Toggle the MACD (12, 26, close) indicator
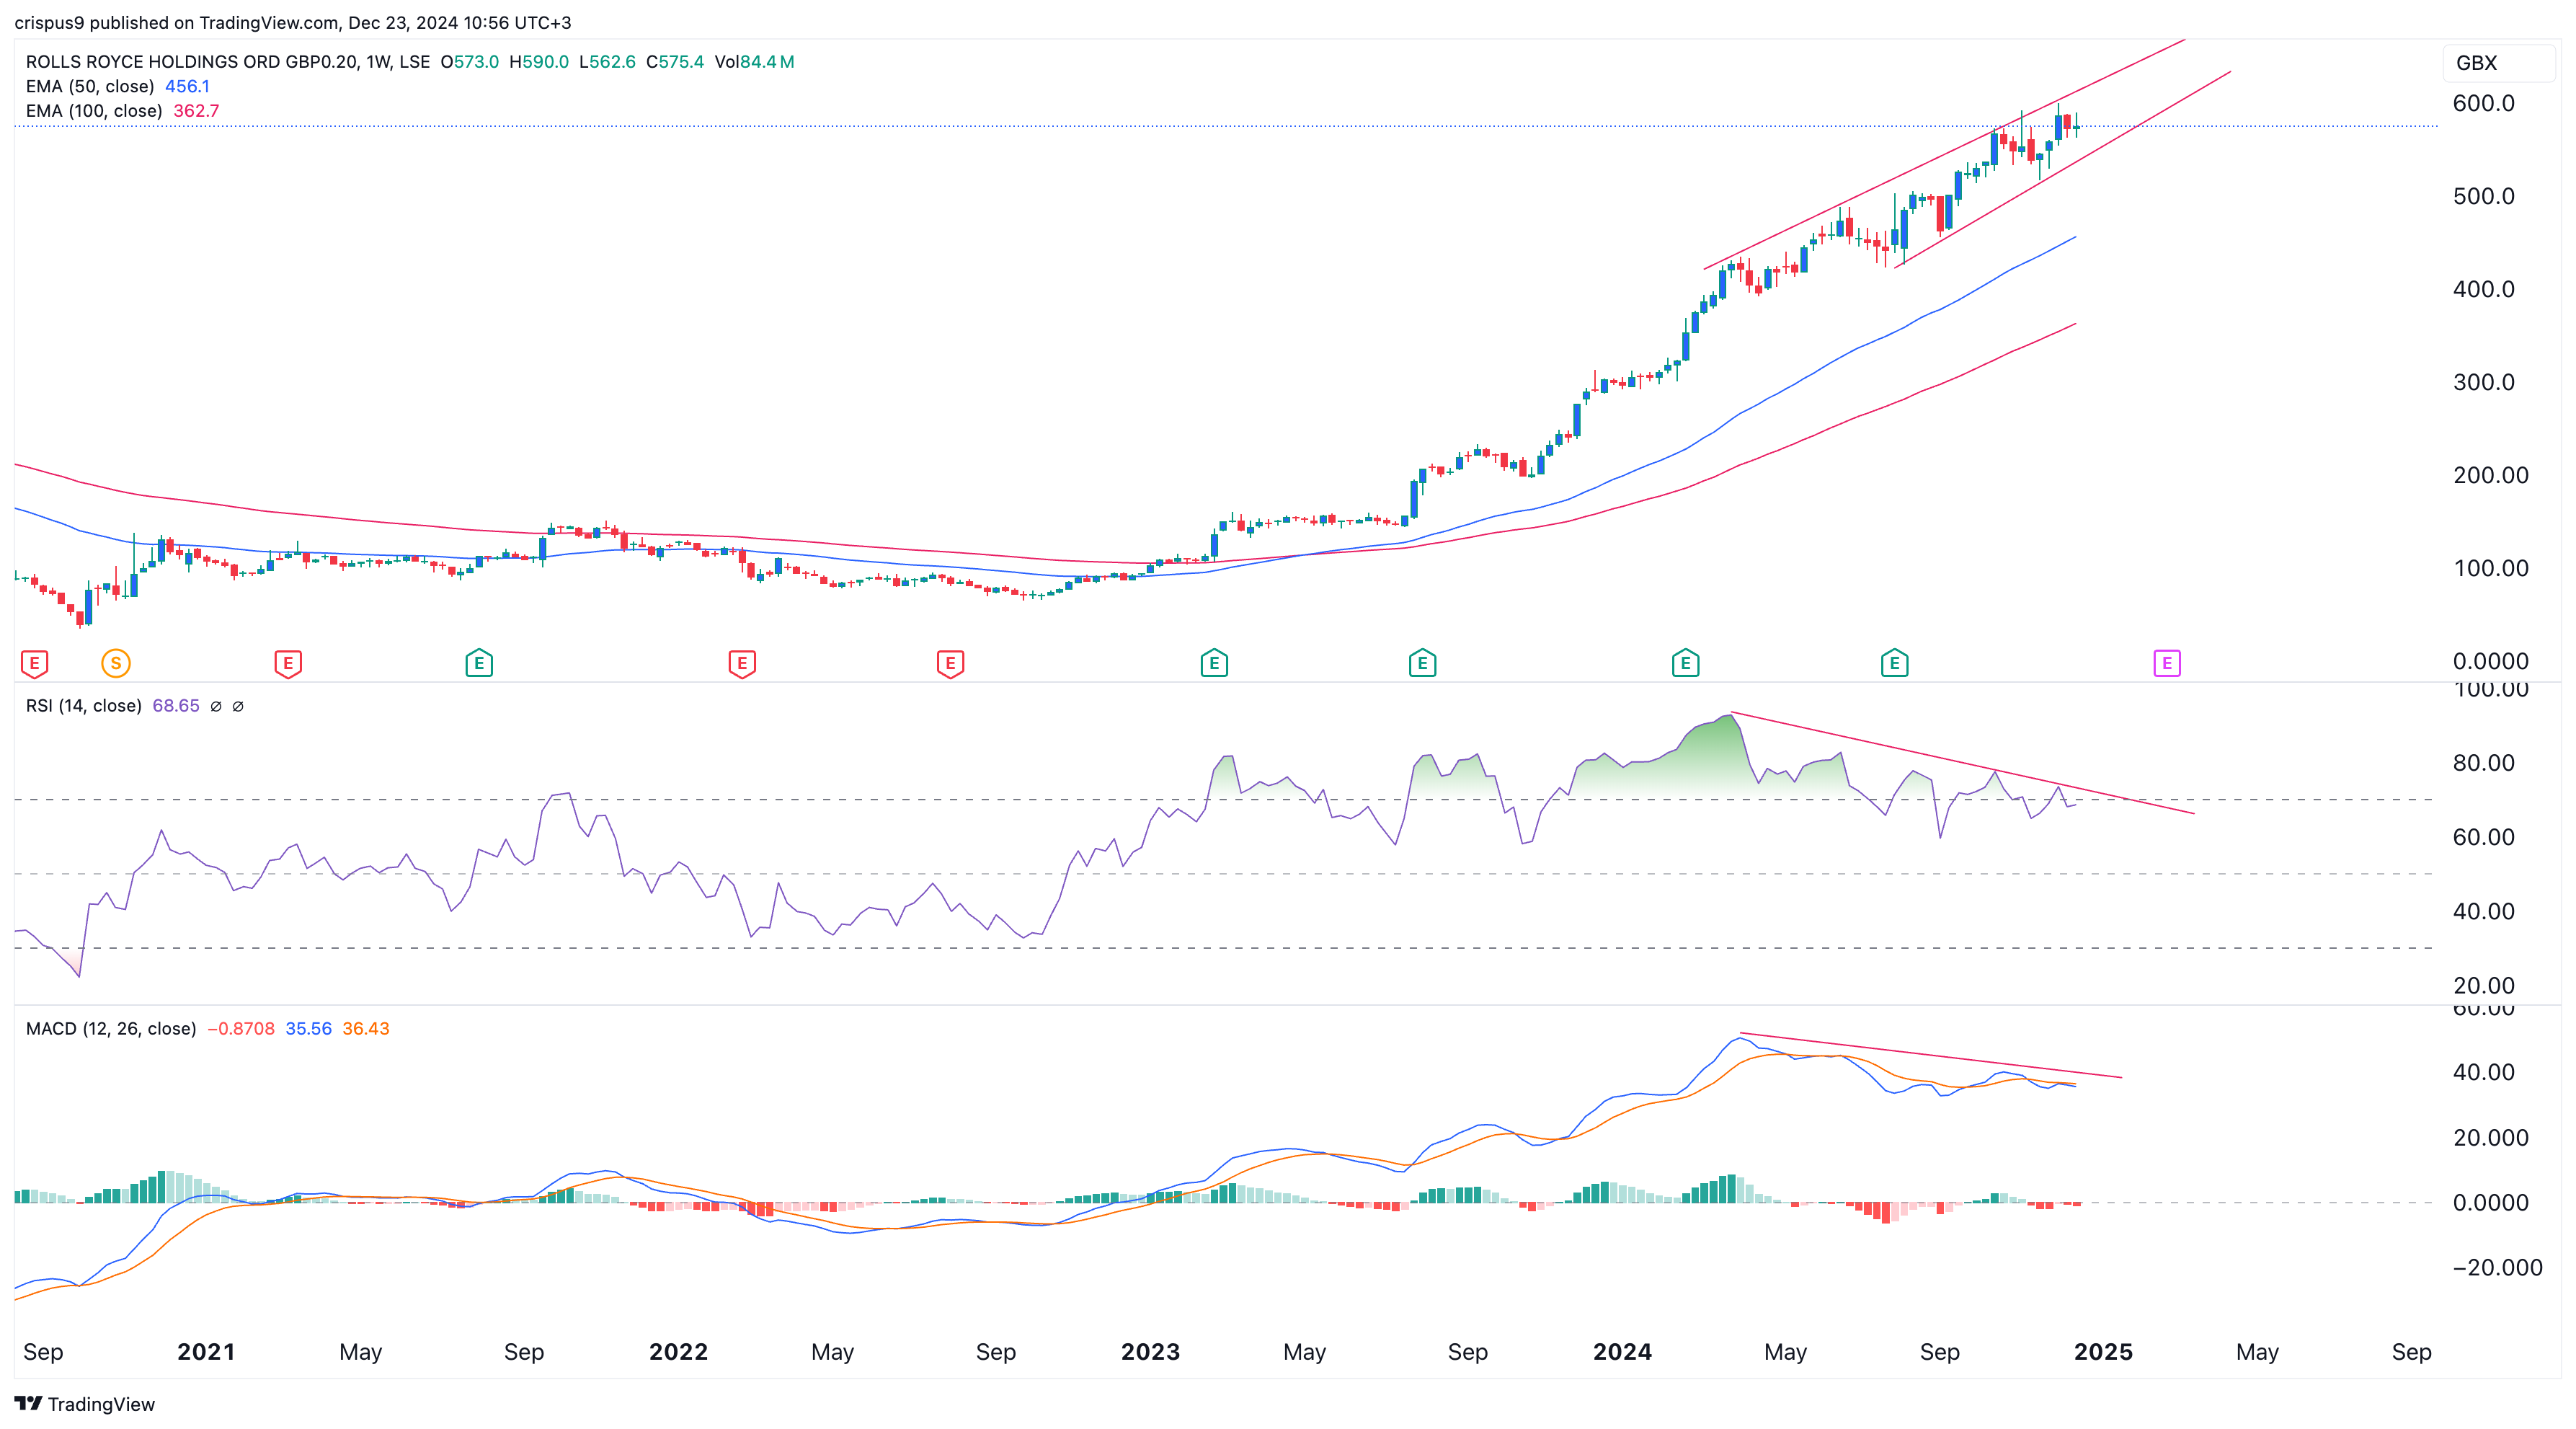 [x=110, y=1028]
